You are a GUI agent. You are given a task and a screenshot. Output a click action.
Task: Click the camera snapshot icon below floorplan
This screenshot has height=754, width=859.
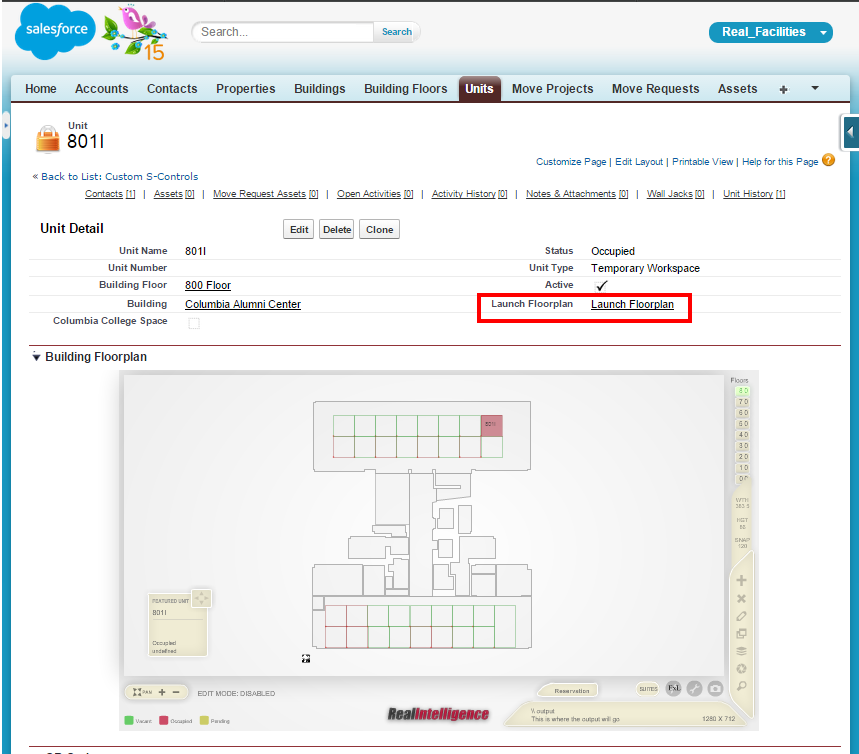coord(715,689)
